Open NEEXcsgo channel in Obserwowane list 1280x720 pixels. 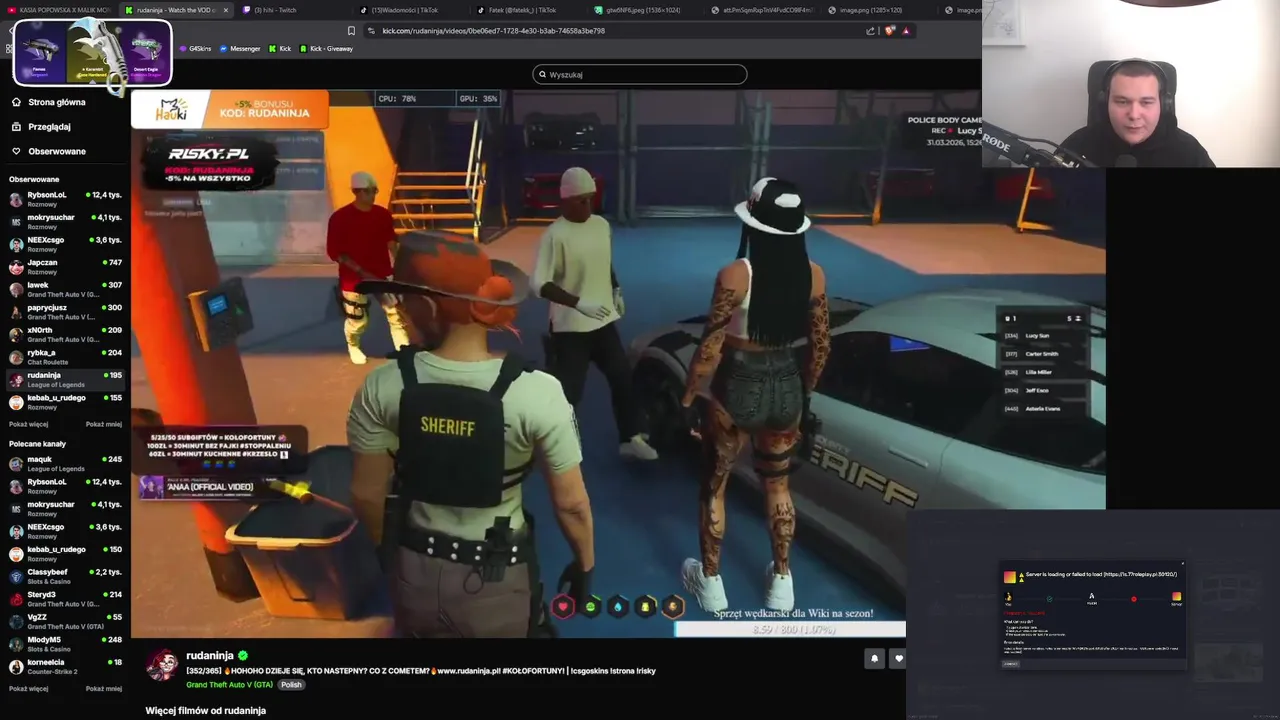pos(66,243)
